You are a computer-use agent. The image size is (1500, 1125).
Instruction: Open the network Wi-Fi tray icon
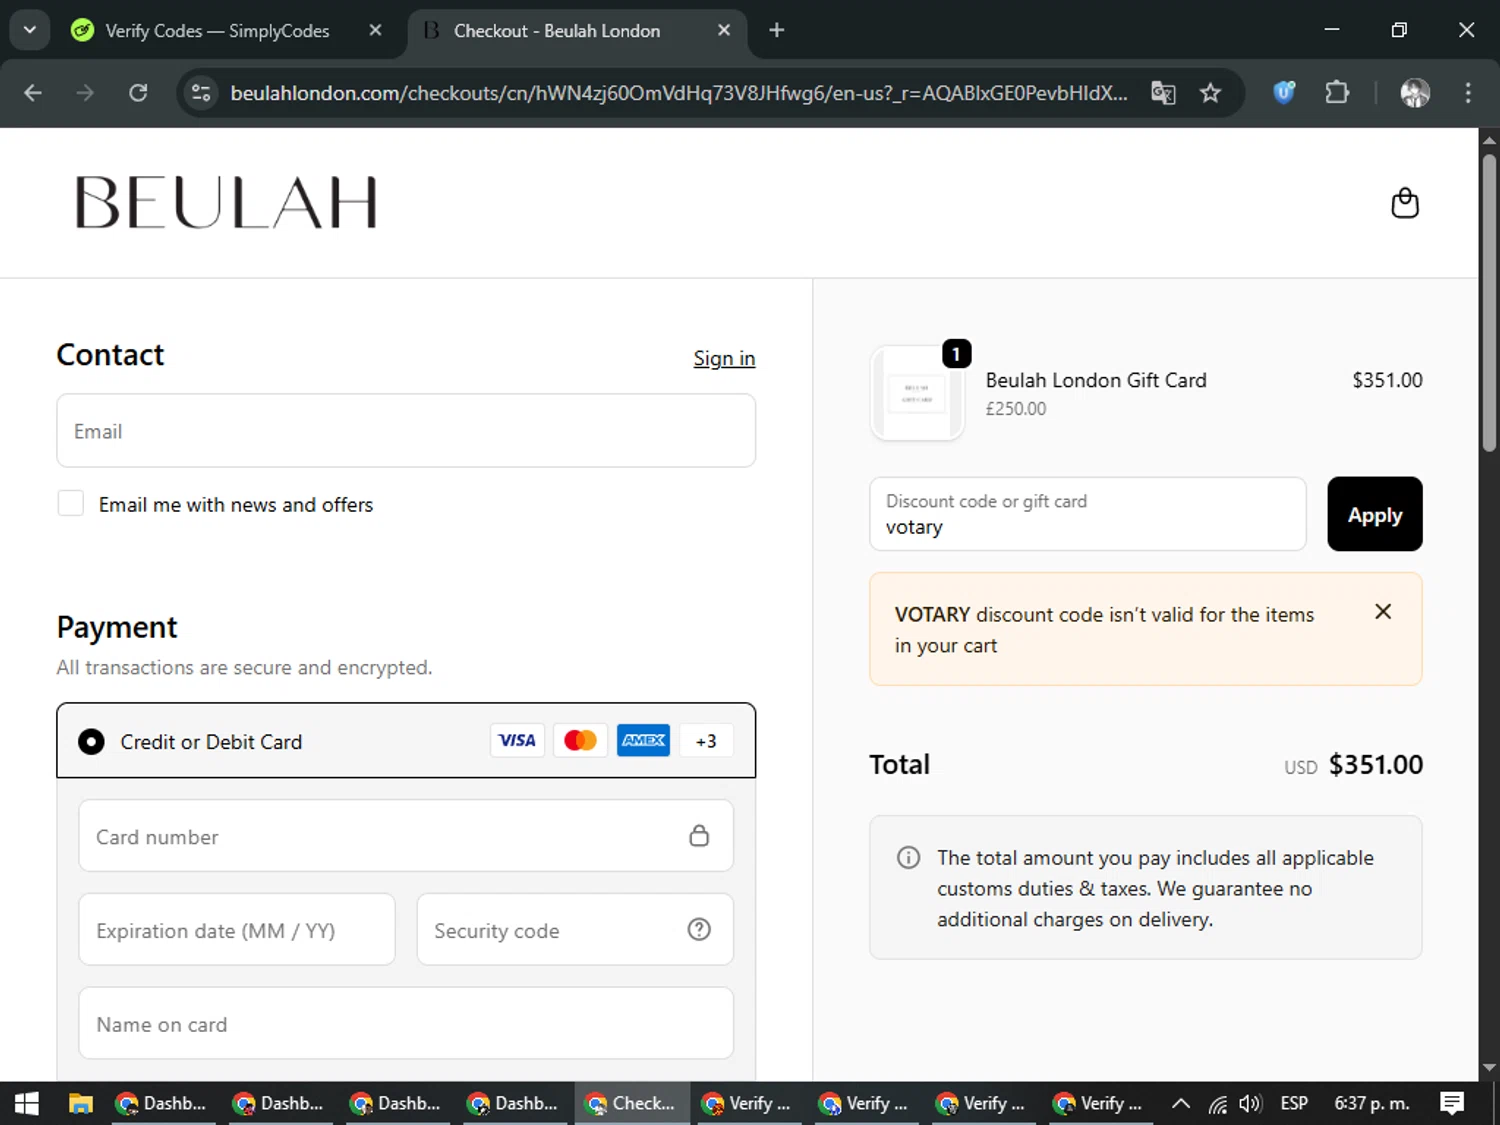pyautogui.click(x=1217, y=1103)
